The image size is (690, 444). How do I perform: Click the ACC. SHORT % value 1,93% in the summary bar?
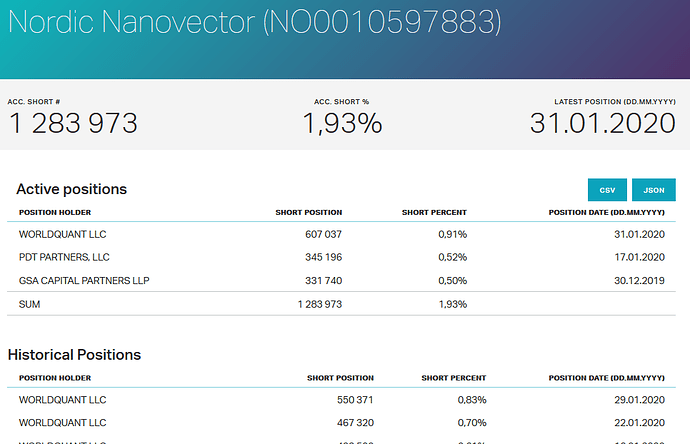point(342,123)
